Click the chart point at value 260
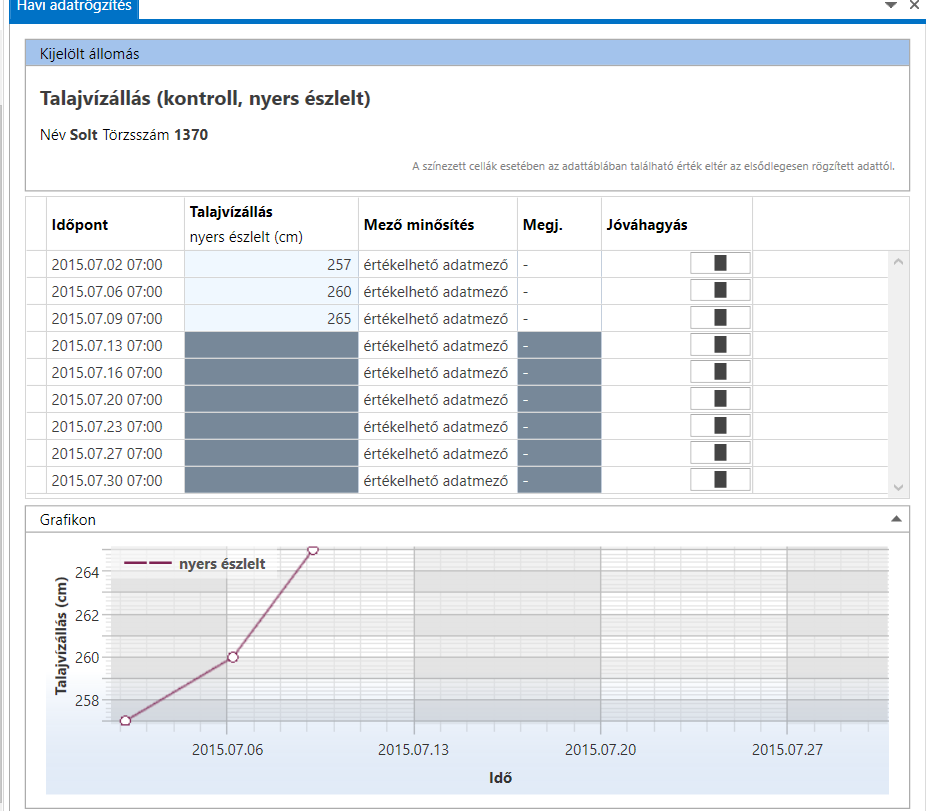Viewport: 926px width, 811px height. pyautogui.click(x=233, y=657)
